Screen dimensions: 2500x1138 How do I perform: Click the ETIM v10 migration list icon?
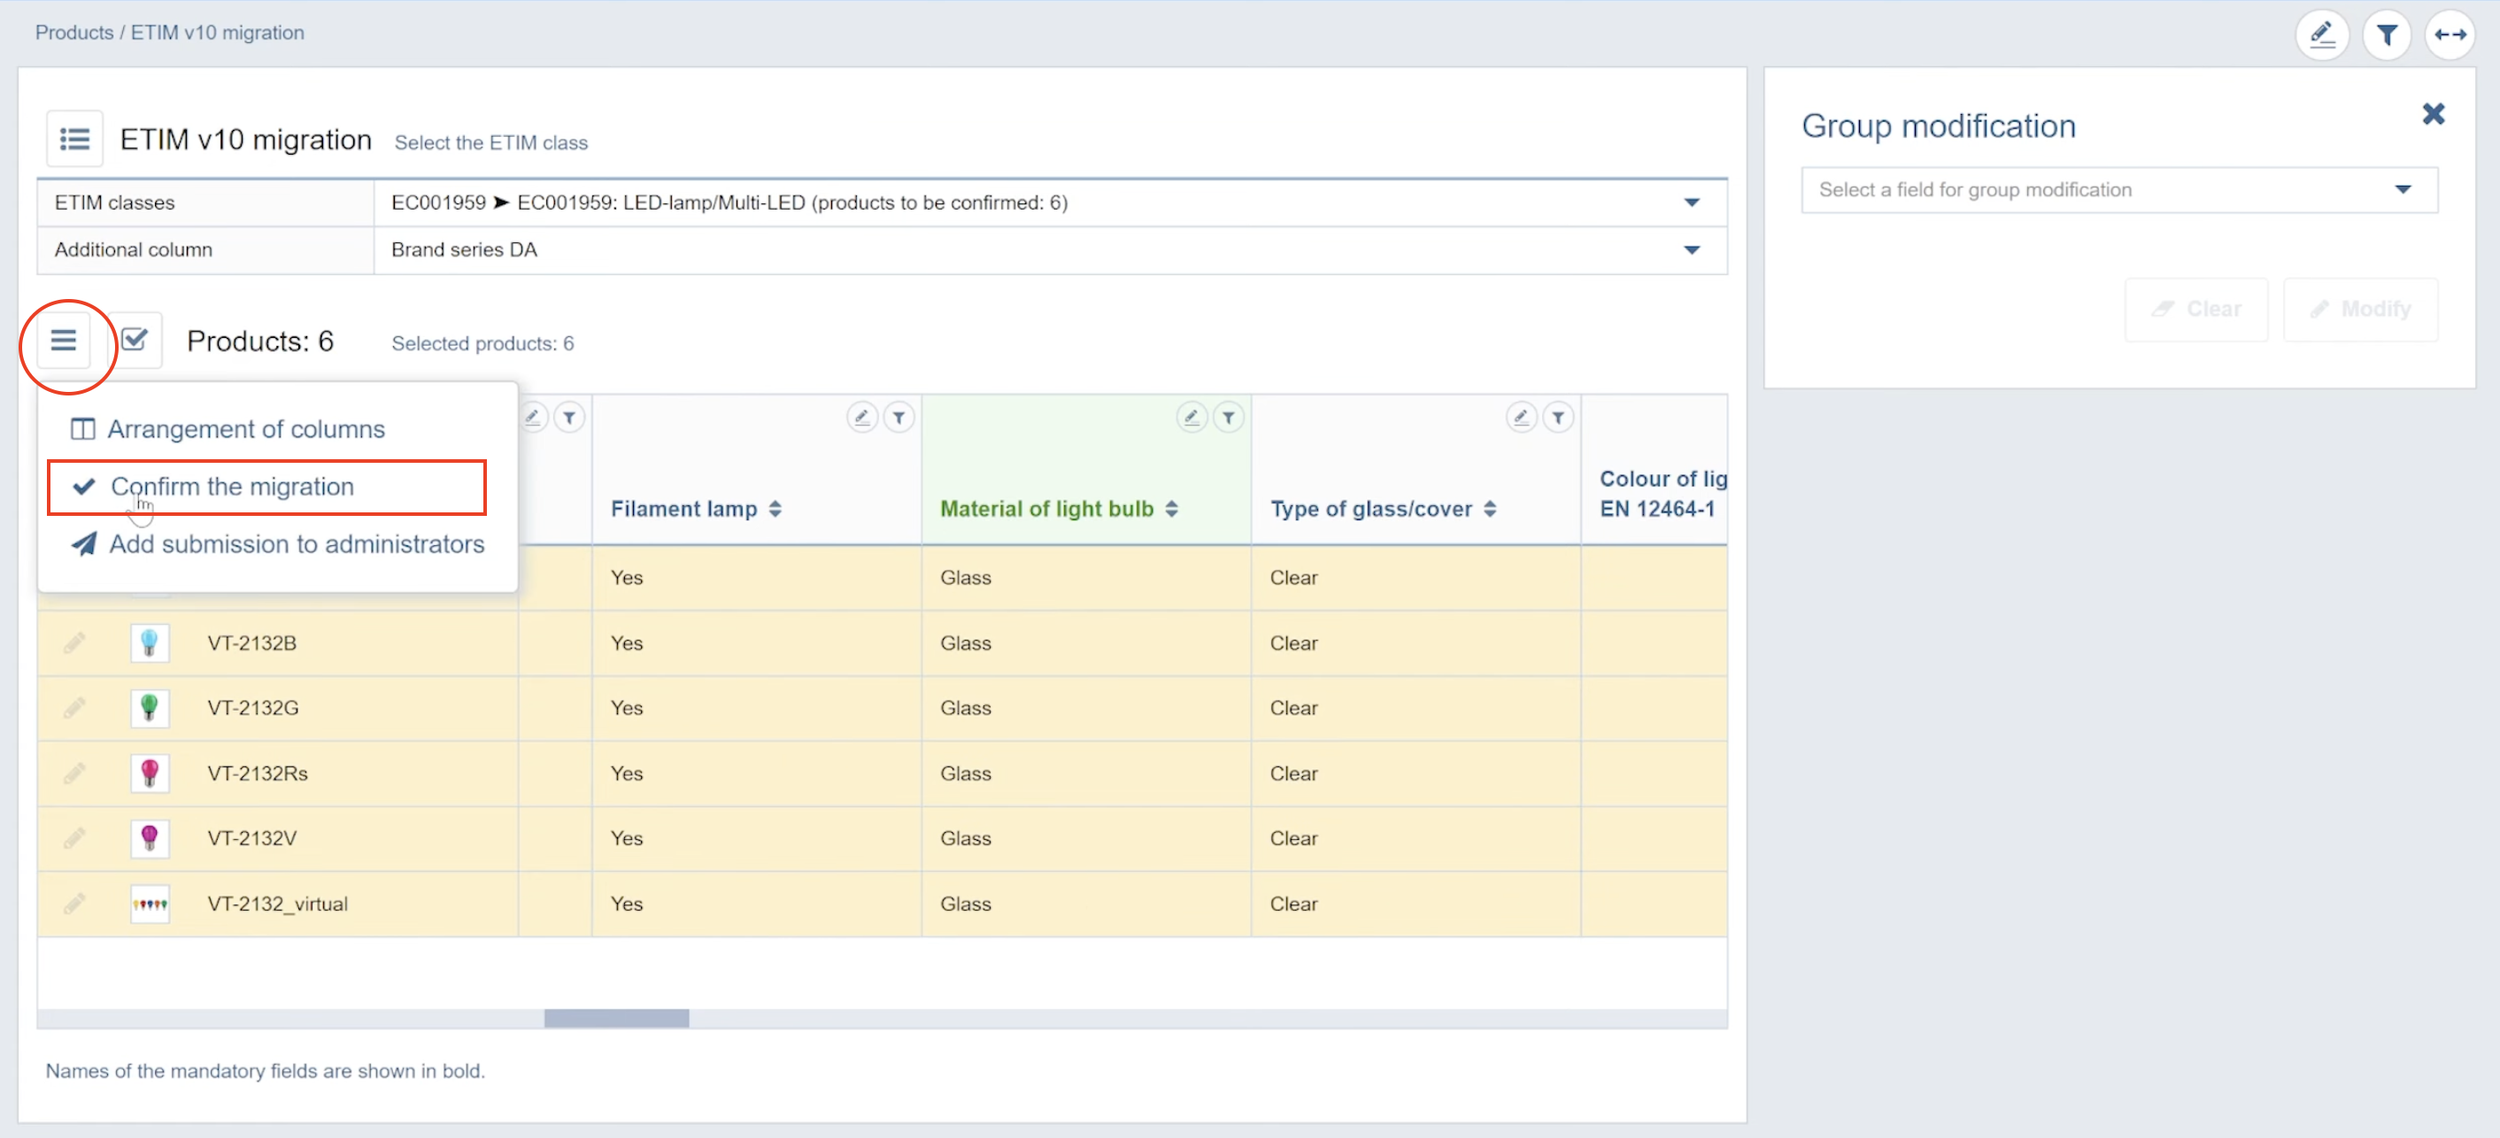(x=75, y=139)
